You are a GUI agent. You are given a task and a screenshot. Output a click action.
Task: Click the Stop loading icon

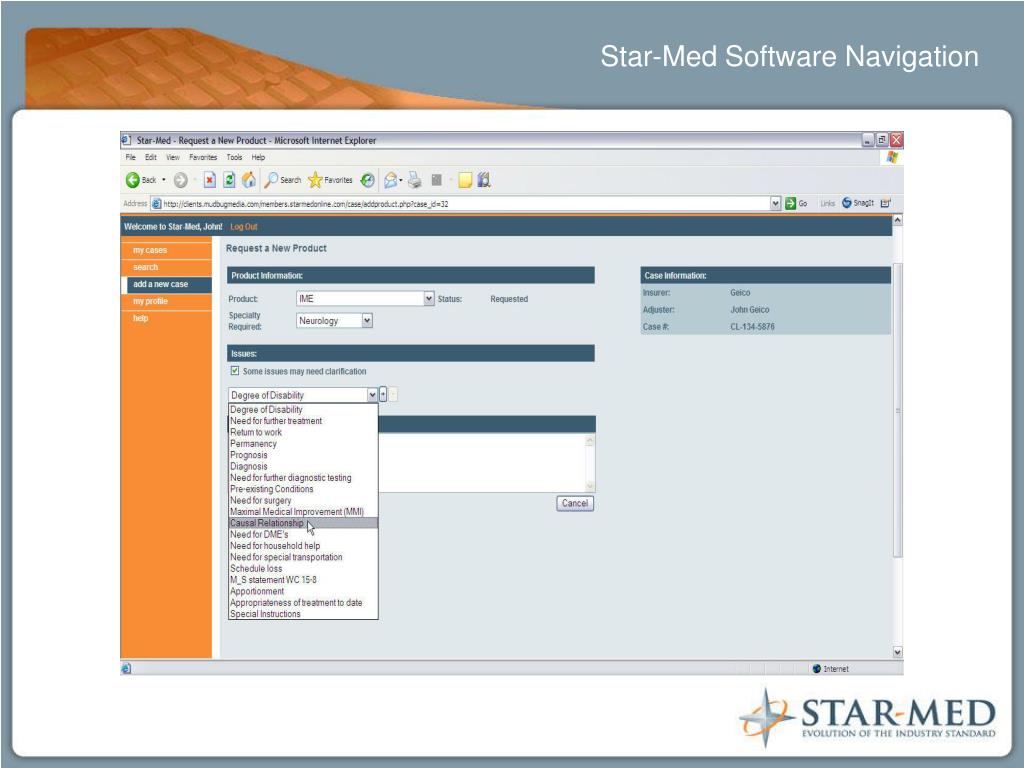(x=211, y=180)
